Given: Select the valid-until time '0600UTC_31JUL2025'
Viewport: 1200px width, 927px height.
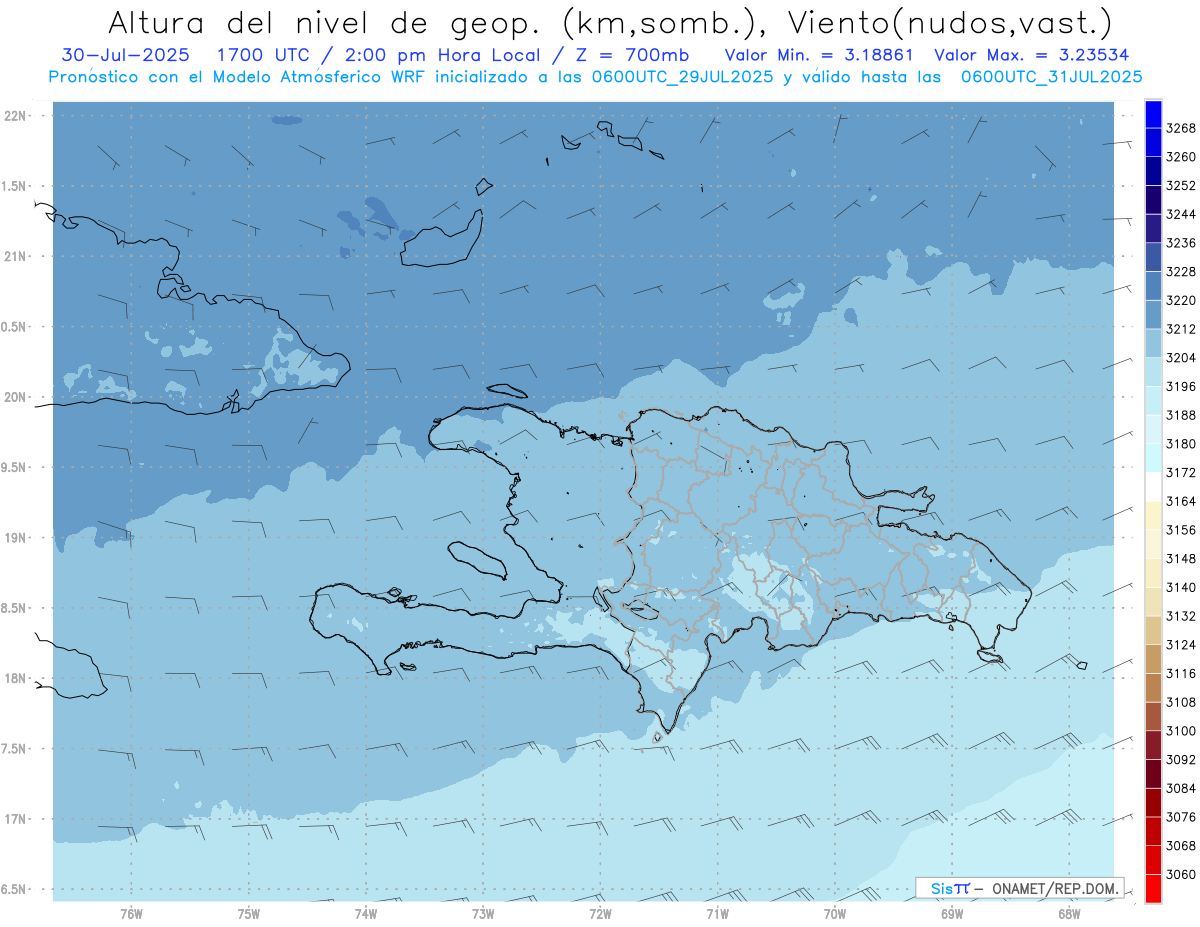Looking at the screenshot, I should pos(1051,76).
